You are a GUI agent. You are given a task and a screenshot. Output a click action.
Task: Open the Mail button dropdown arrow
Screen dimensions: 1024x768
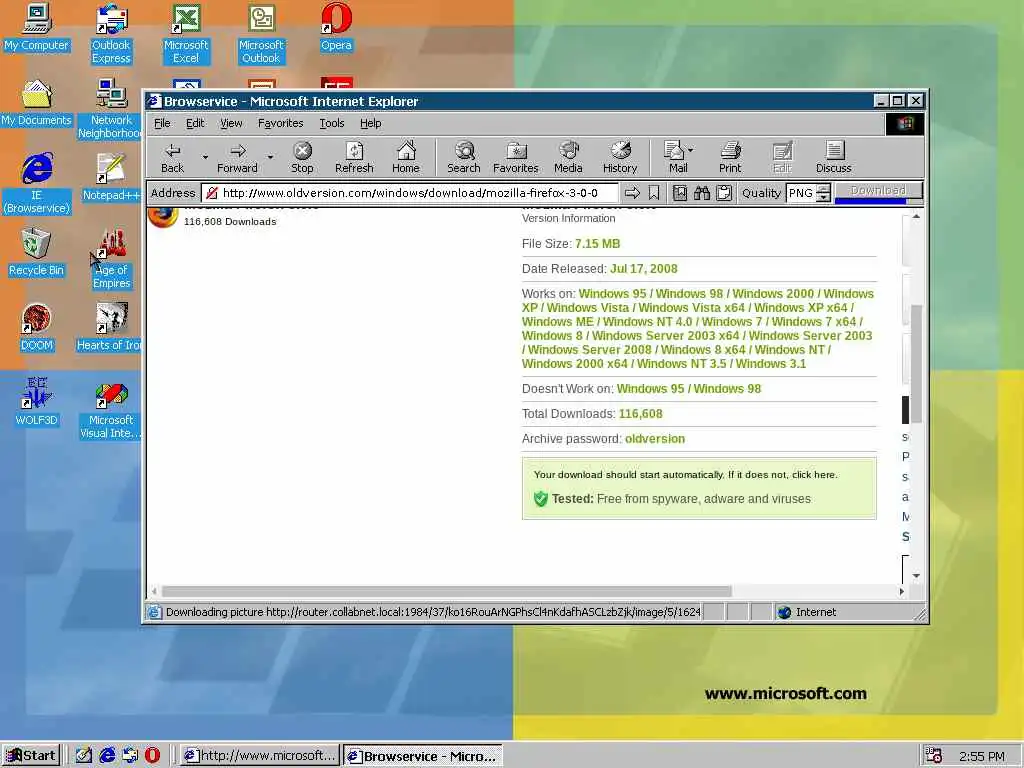[691, 150]
